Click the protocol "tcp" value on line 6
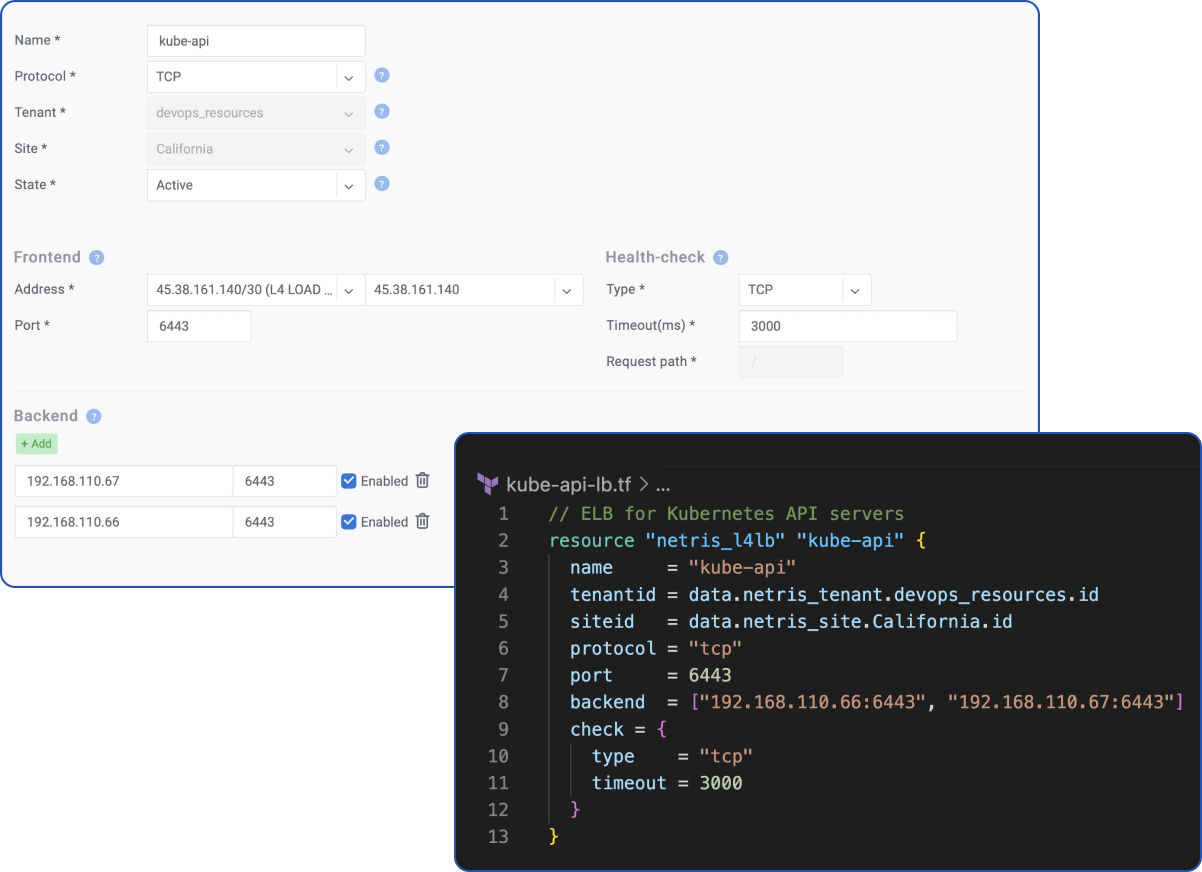This screenshot has width=1202, height=872. (x=715, y=649)
